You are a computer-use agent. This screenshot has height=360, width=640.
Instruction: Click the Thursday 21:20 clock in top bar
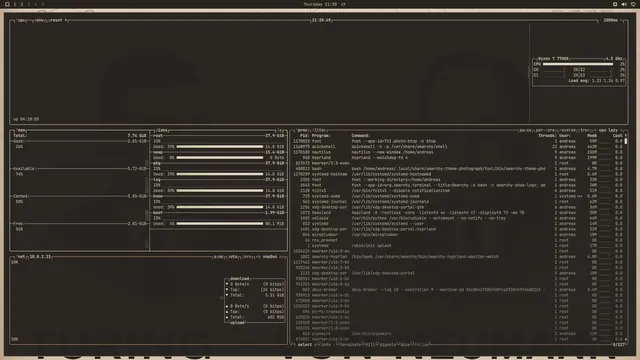click(x=320, y=4)
